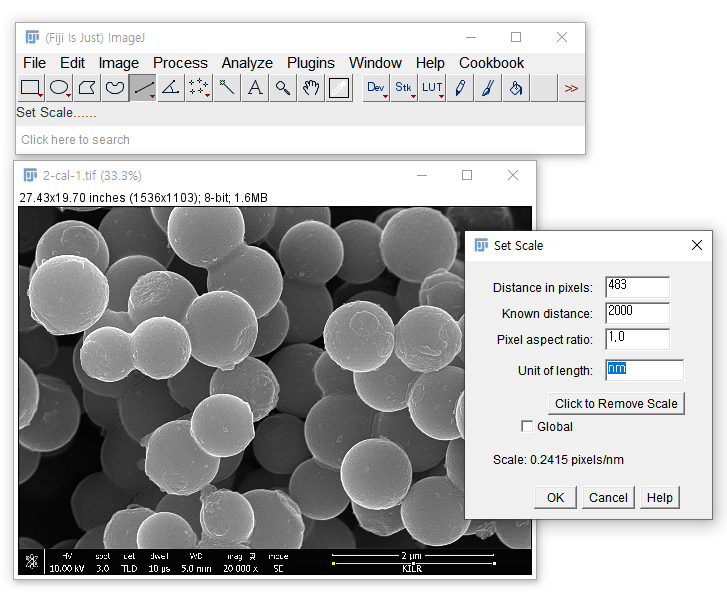Open the Image menu

(x=119, y=63)
